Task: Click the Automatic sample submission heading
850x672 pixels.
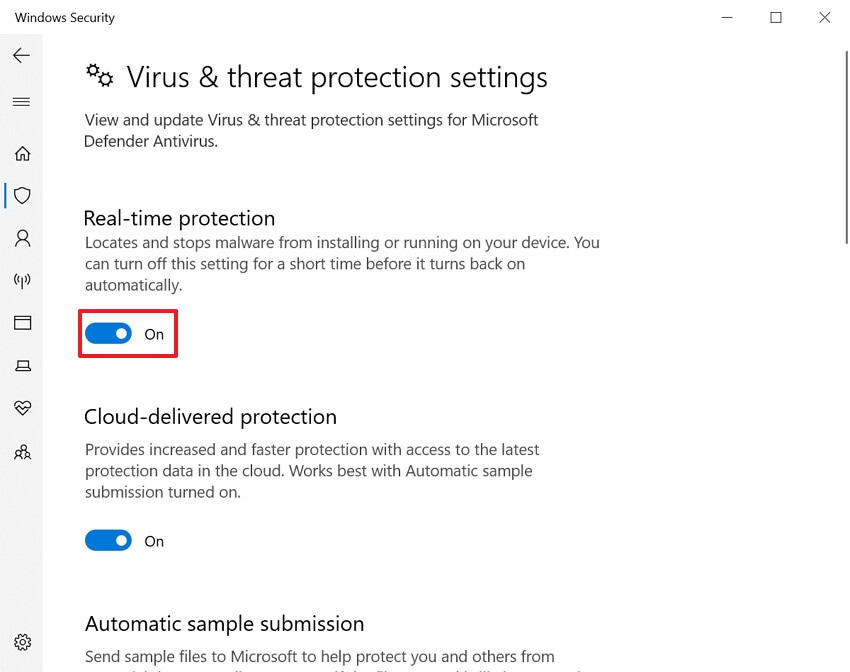Action: pos(224,623)
